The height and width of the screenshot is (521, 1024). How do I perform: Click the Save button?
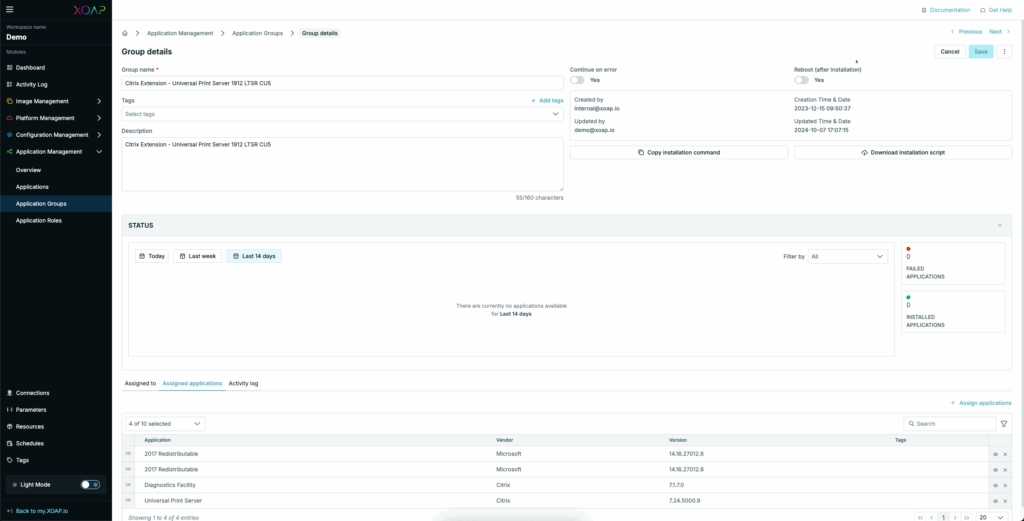(x=981, y=52)
